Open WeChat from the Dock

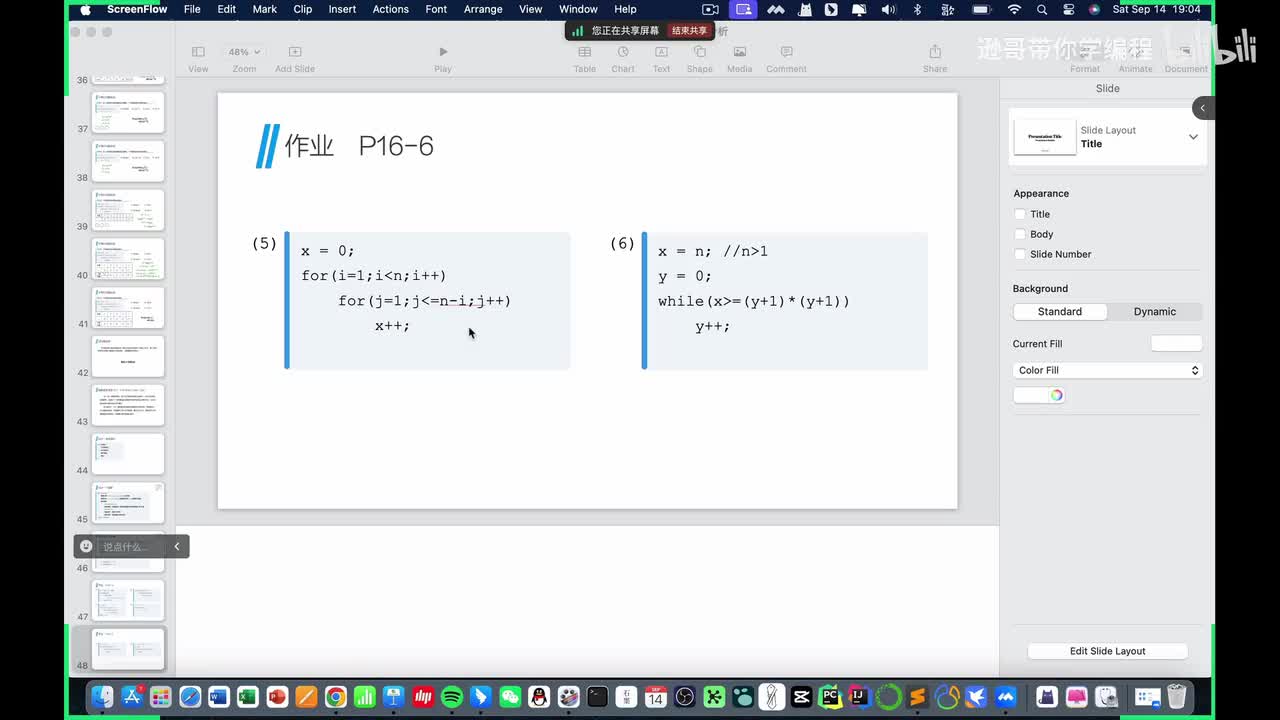(510, 697)
